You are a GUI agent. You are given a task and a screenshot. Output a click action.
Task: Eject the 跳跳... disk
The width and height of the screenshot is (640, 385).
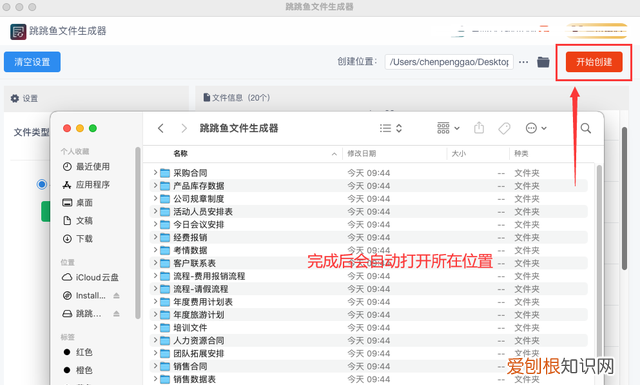pos(116,313)
